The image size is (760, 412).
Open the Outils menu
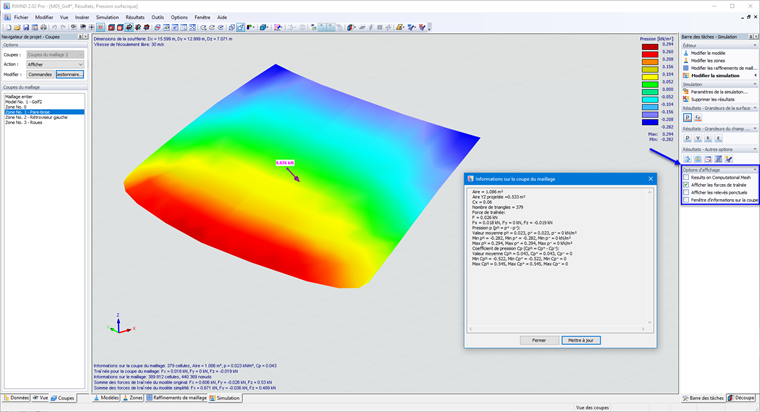158,17
